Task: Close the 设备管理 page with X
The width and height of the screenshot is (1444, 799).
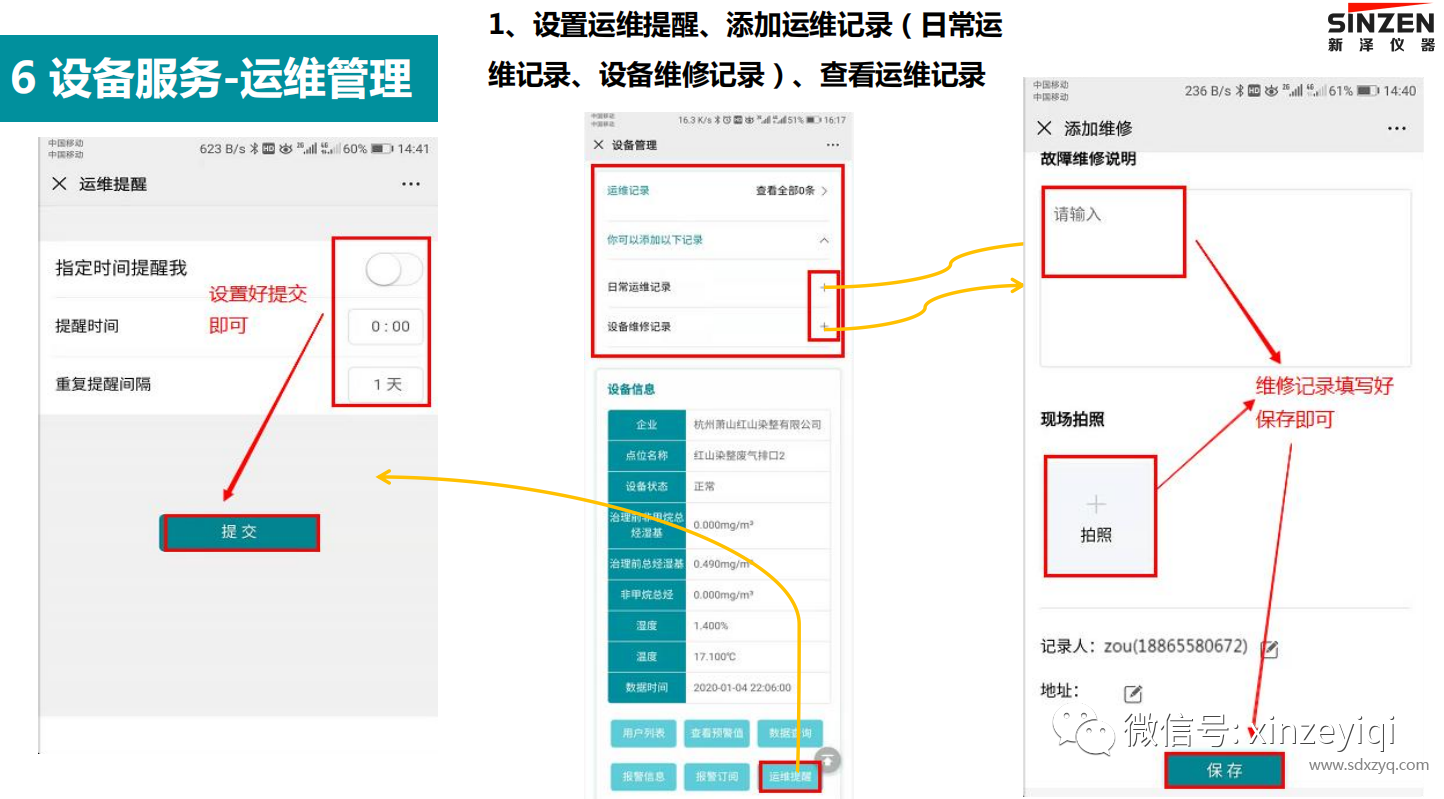Action: tap(598, 145)
